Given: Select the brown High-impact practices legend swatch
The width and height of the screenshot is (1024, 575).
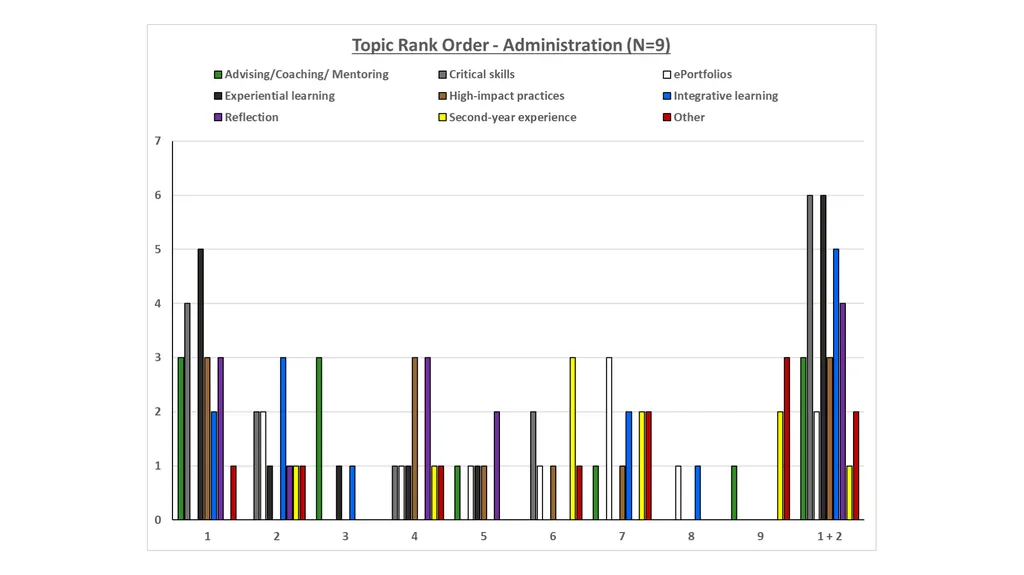Looking at the screenshot, I should pos(442,96).
